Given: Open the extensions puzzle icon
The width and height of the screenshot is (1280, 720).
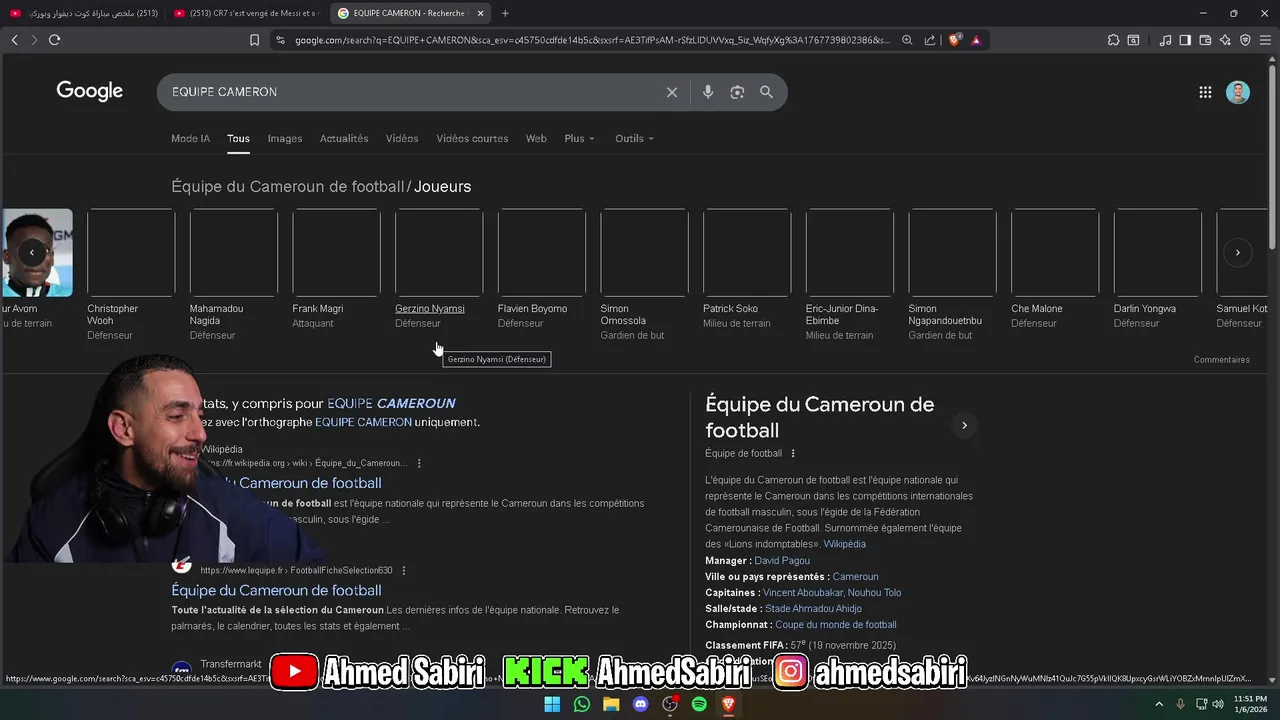Looking at the screenshot, I should pyautogui.click(x=1113, y=40).
